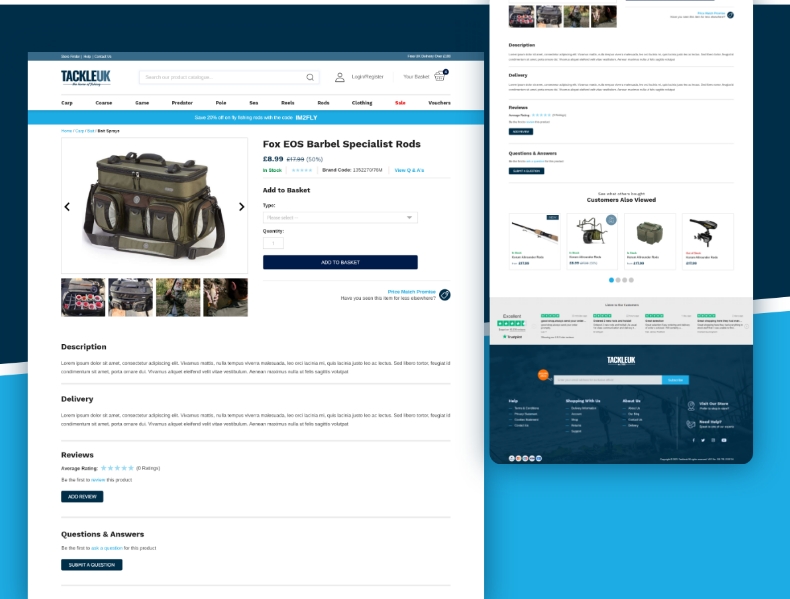Image resolution: width=790 pixels, height=599 pixels.
Task: Click the ADD REVIEW button on the left page
Action: [x=82, y=497]
